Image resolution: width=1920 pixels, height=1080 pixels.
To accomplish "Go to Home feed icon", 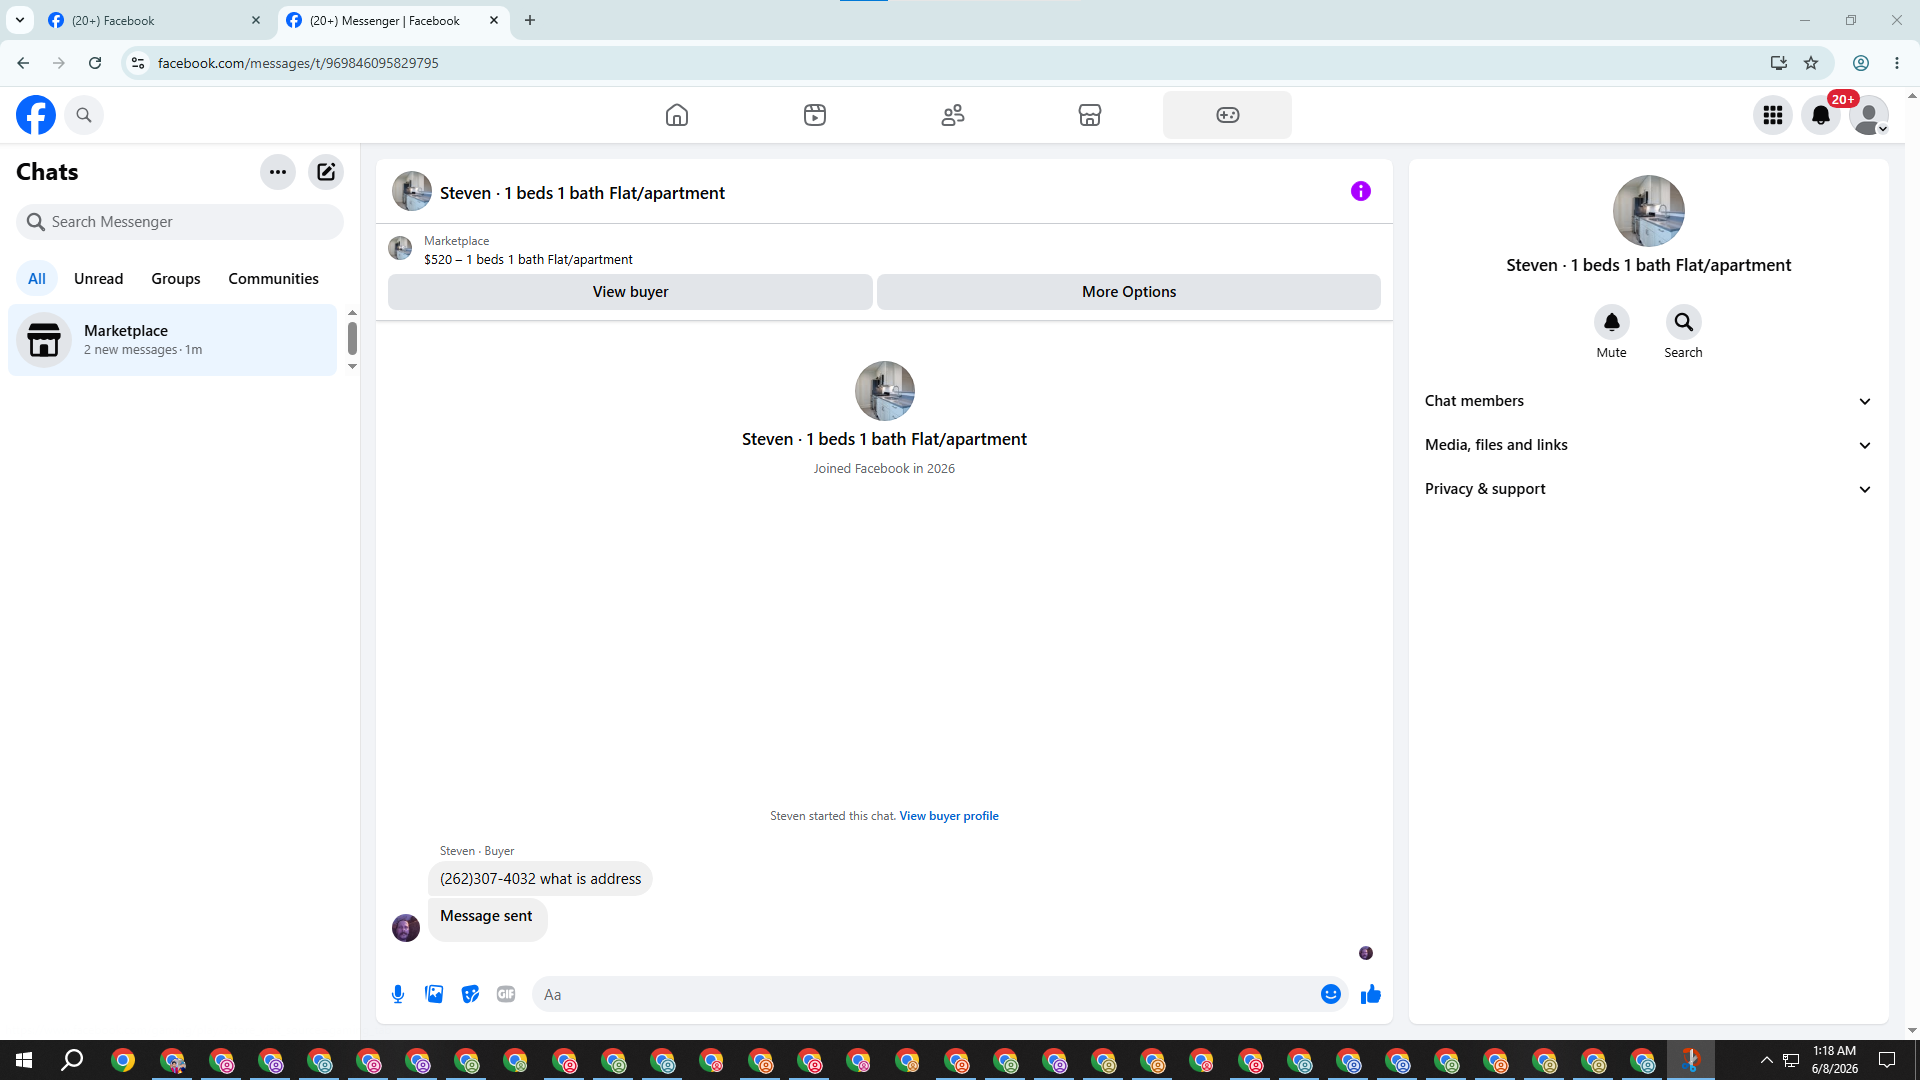I will pyautogui.click(x=677, y=115).
